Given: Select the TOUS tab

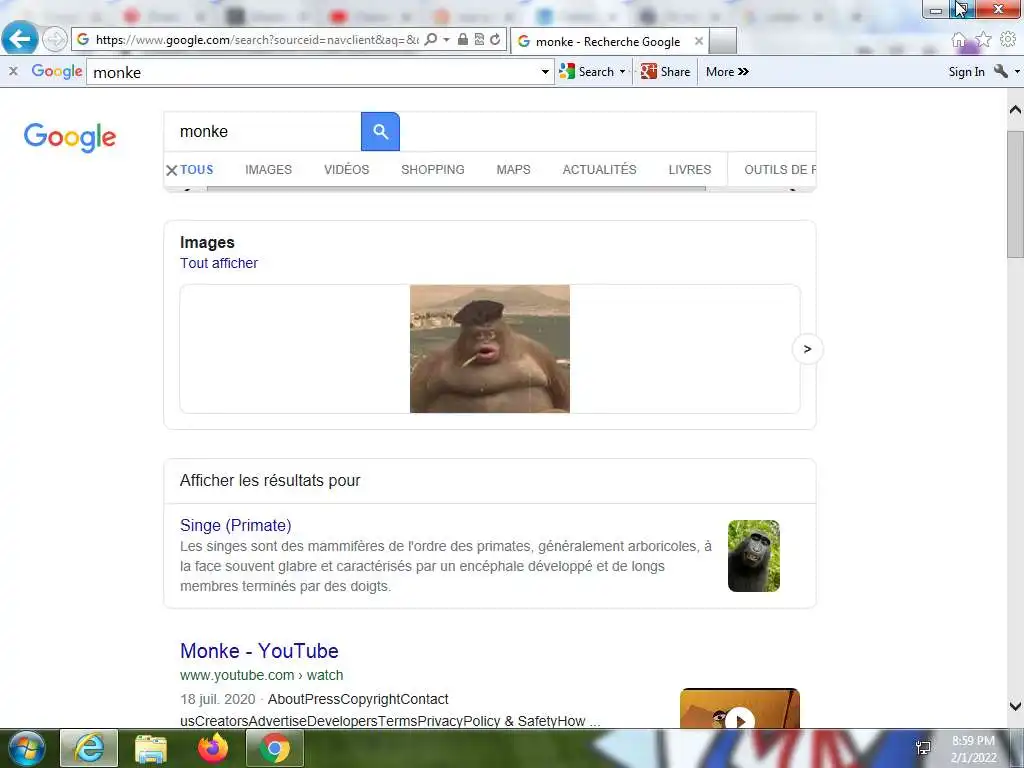Looking at the screenshot, I should (x=197, y=170).
